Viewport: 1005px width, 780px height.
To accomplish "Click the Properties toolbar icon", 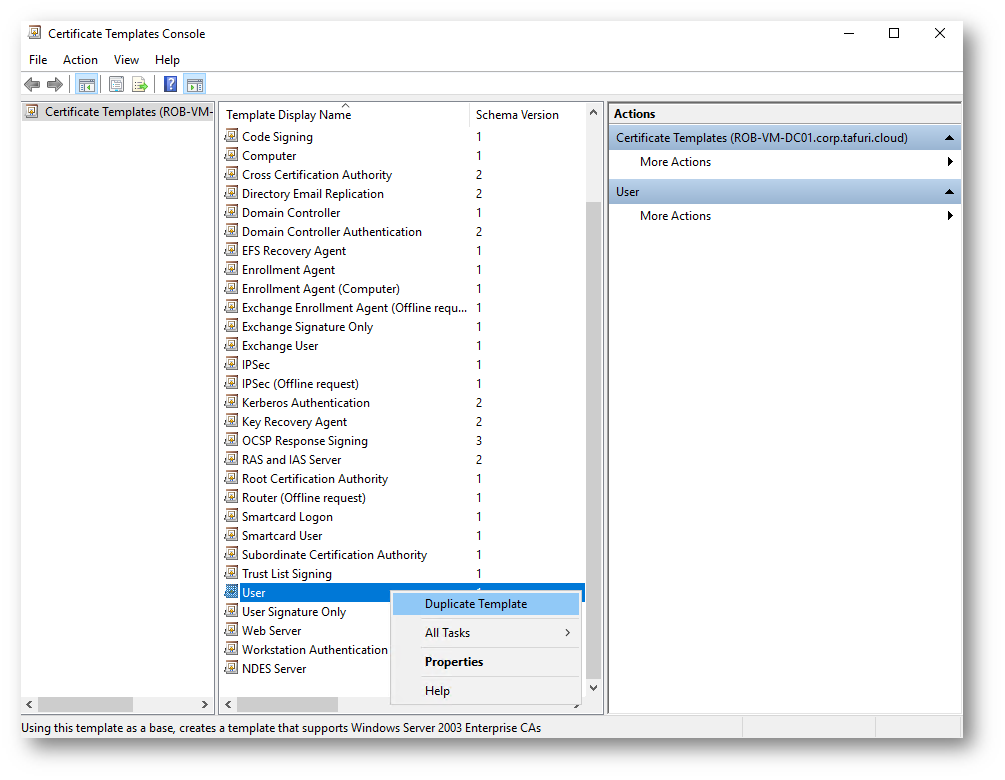I will pos(116,85).
